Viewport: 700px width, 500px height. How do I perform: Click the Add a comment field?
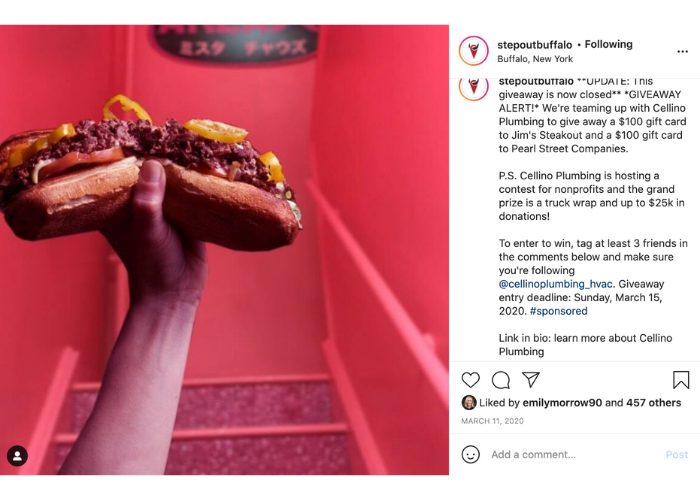pos(574,454)
